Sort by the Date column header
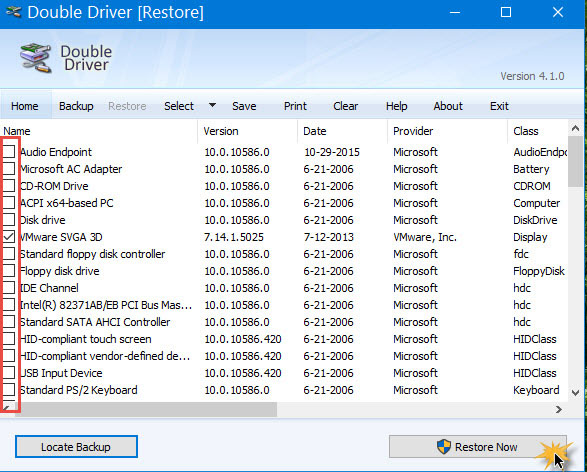 (343, 131)
